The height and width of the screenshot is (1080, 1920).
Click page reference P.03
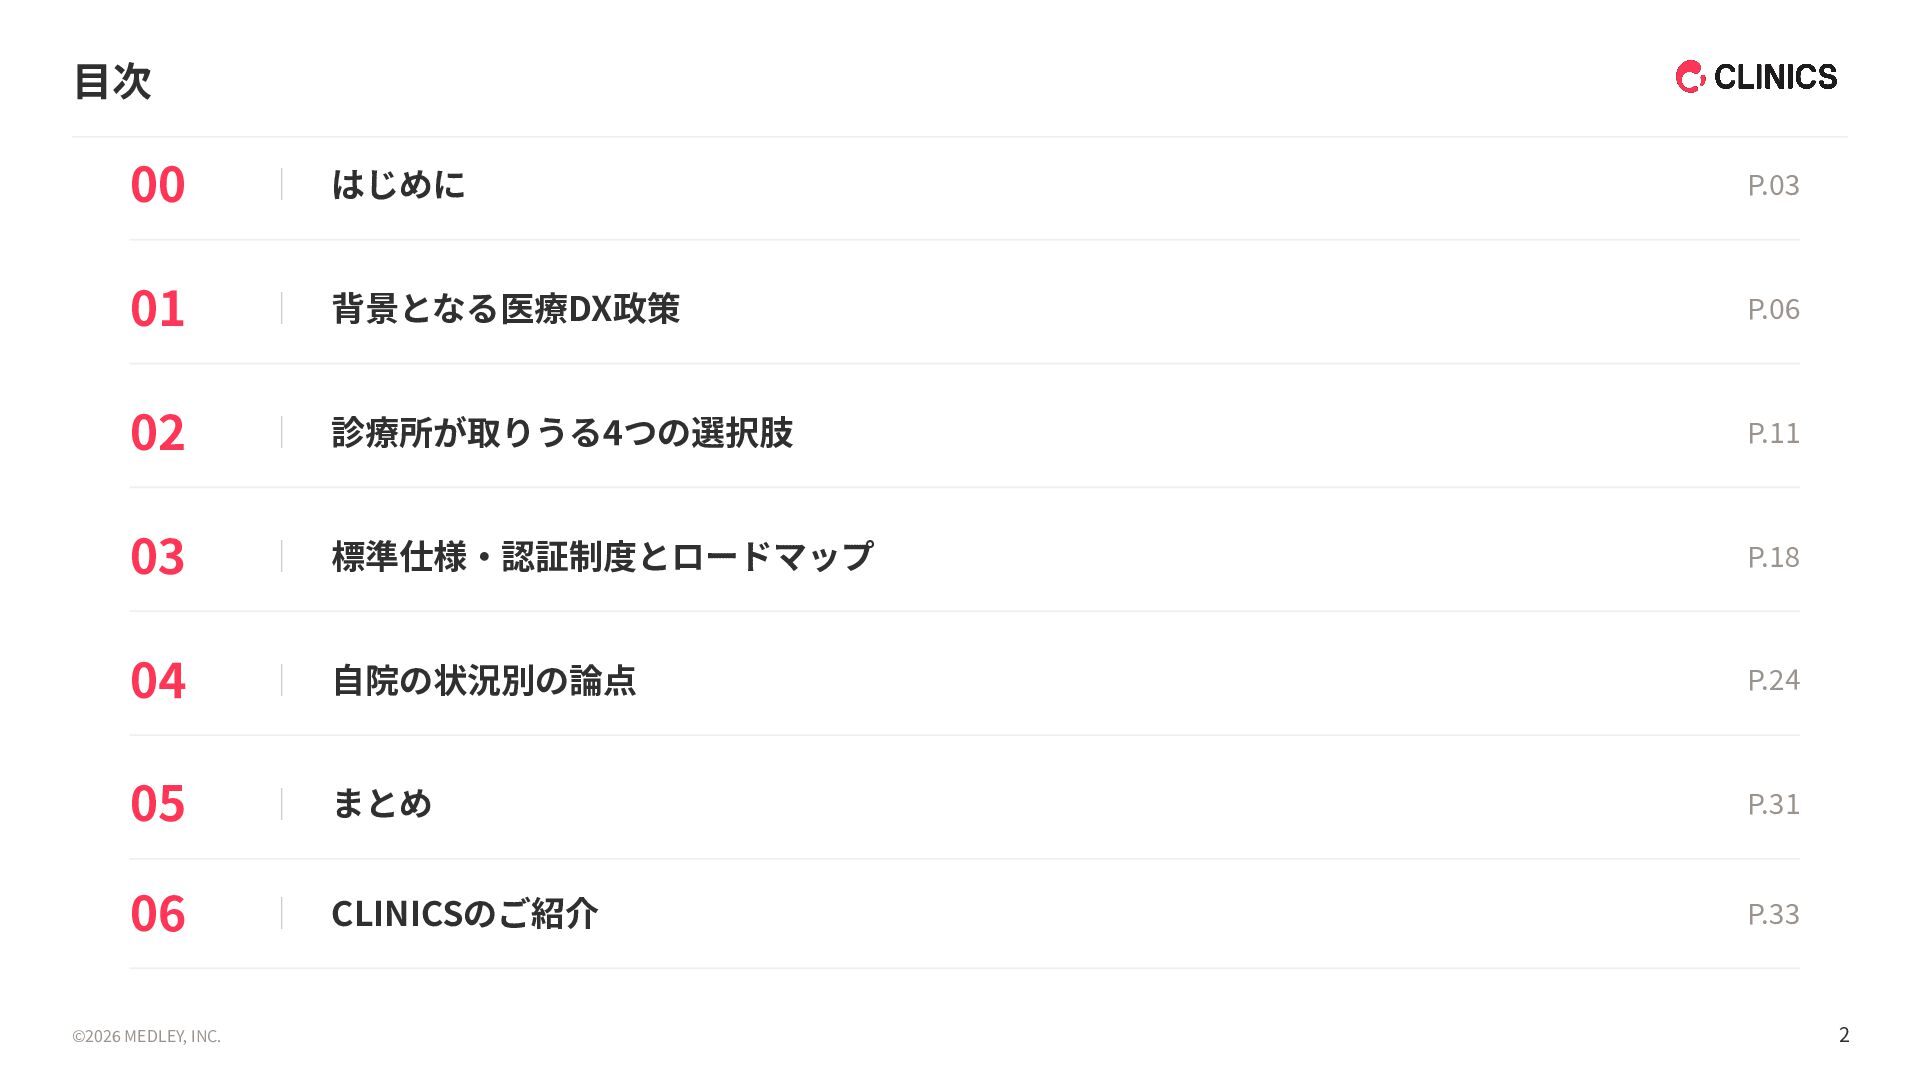click(1773, 185)
